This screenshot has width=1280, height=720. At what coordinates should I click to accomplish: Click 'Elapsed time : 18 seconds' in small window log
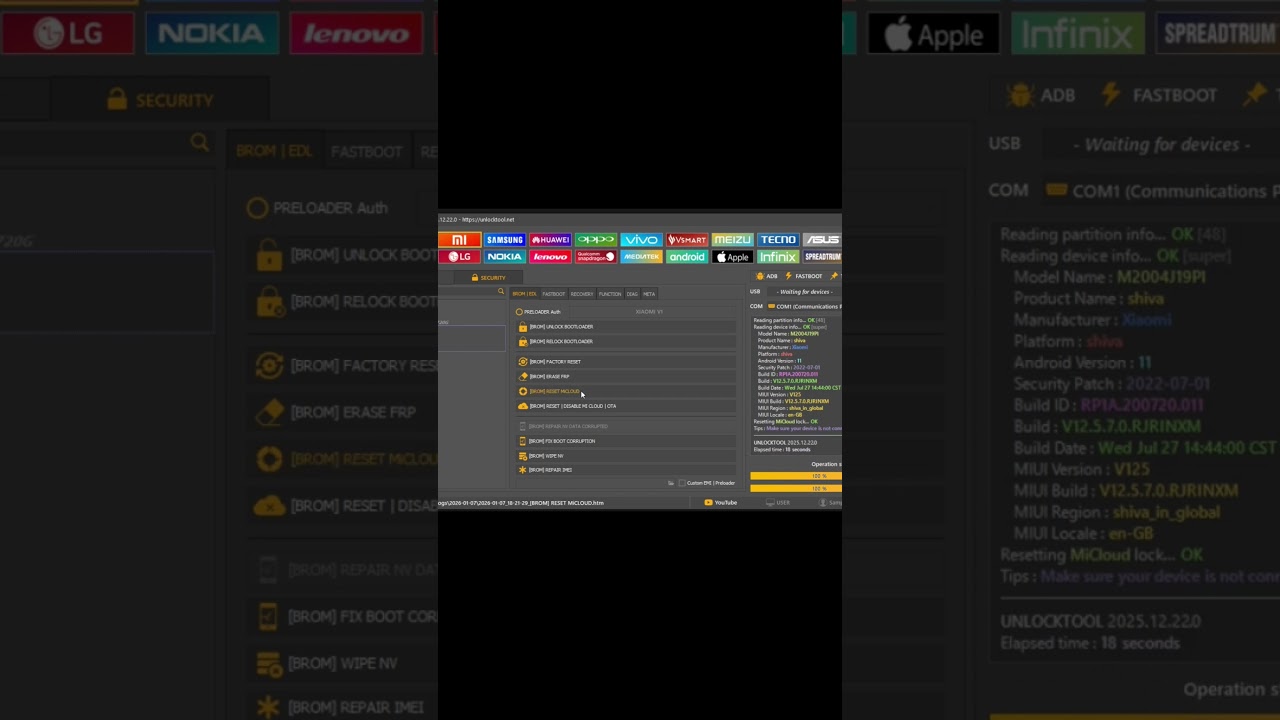tap(782, 449)
